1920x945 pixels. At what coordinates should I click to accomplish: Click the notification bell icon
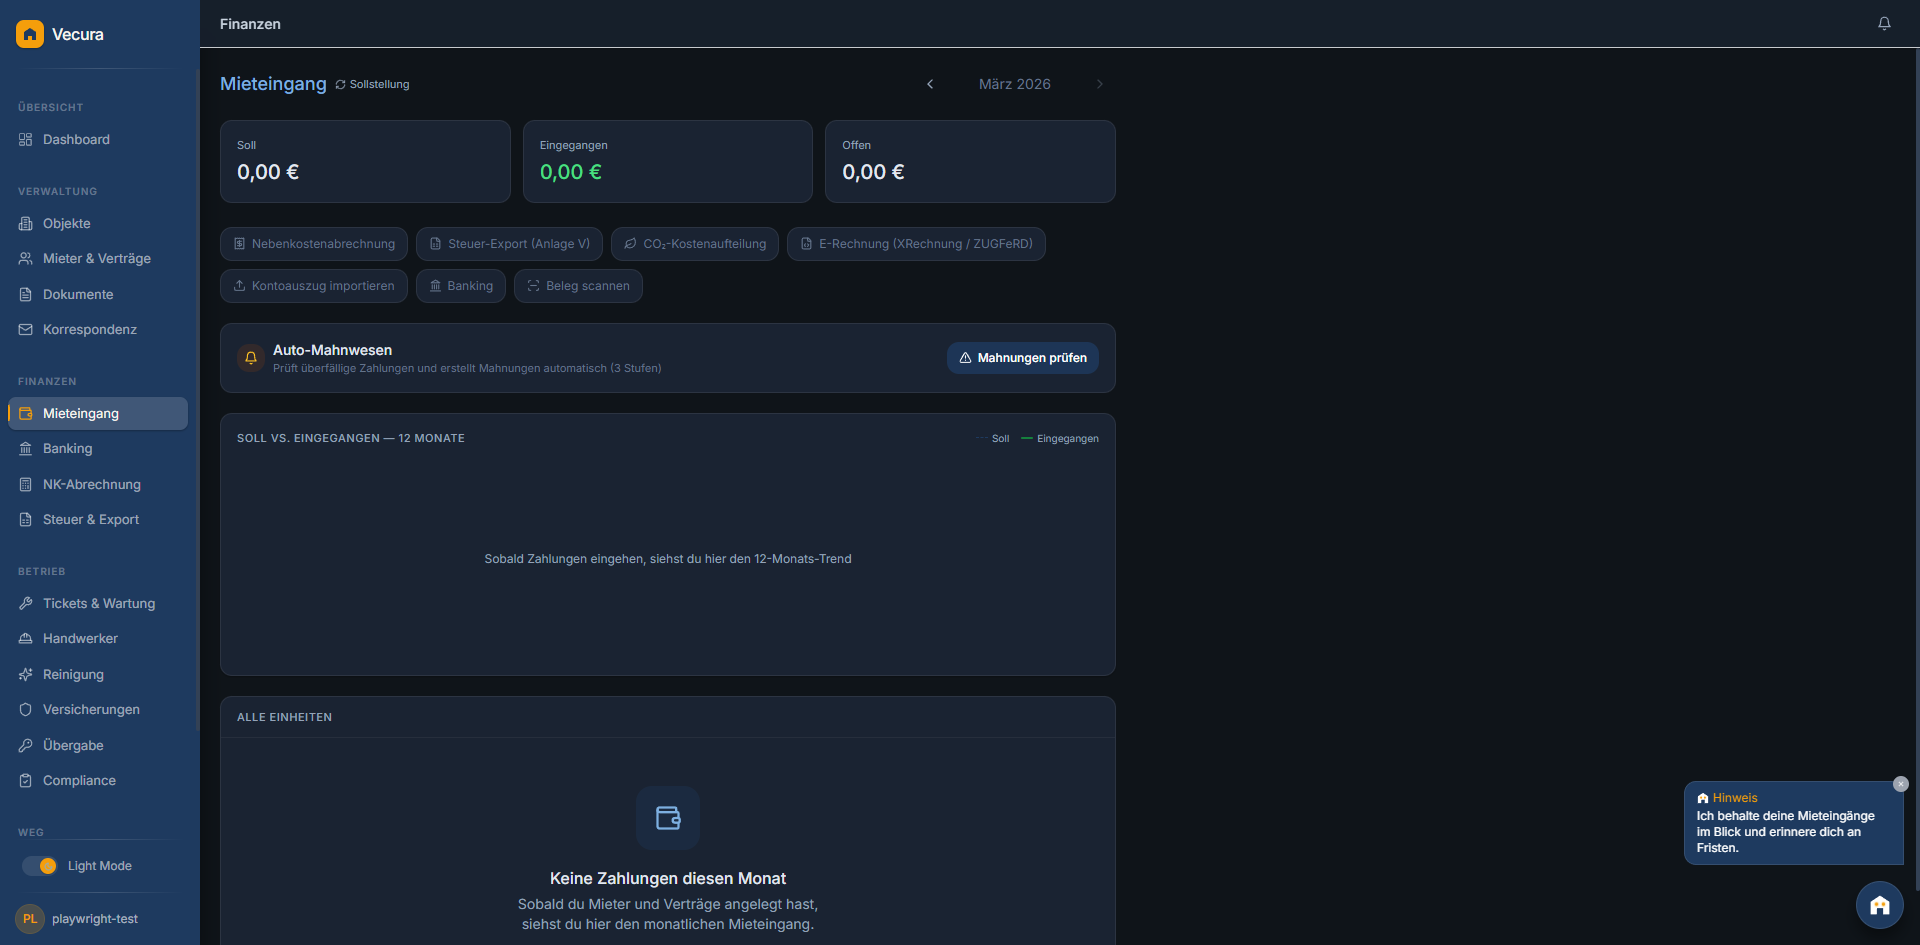coord(1884,24)
